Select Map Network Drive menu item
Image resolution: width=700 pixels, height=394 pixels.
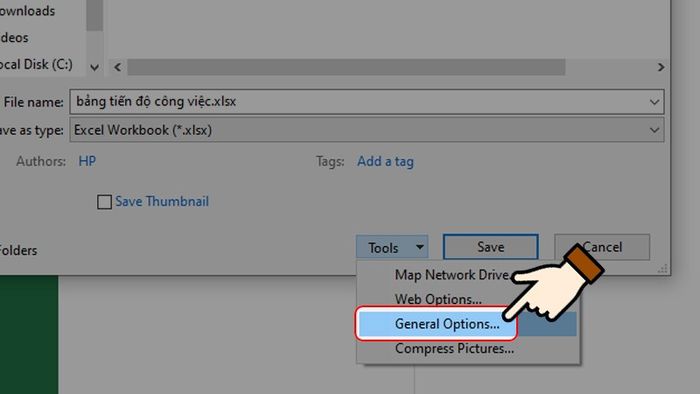pyautogui.click(x=453, y=275)
